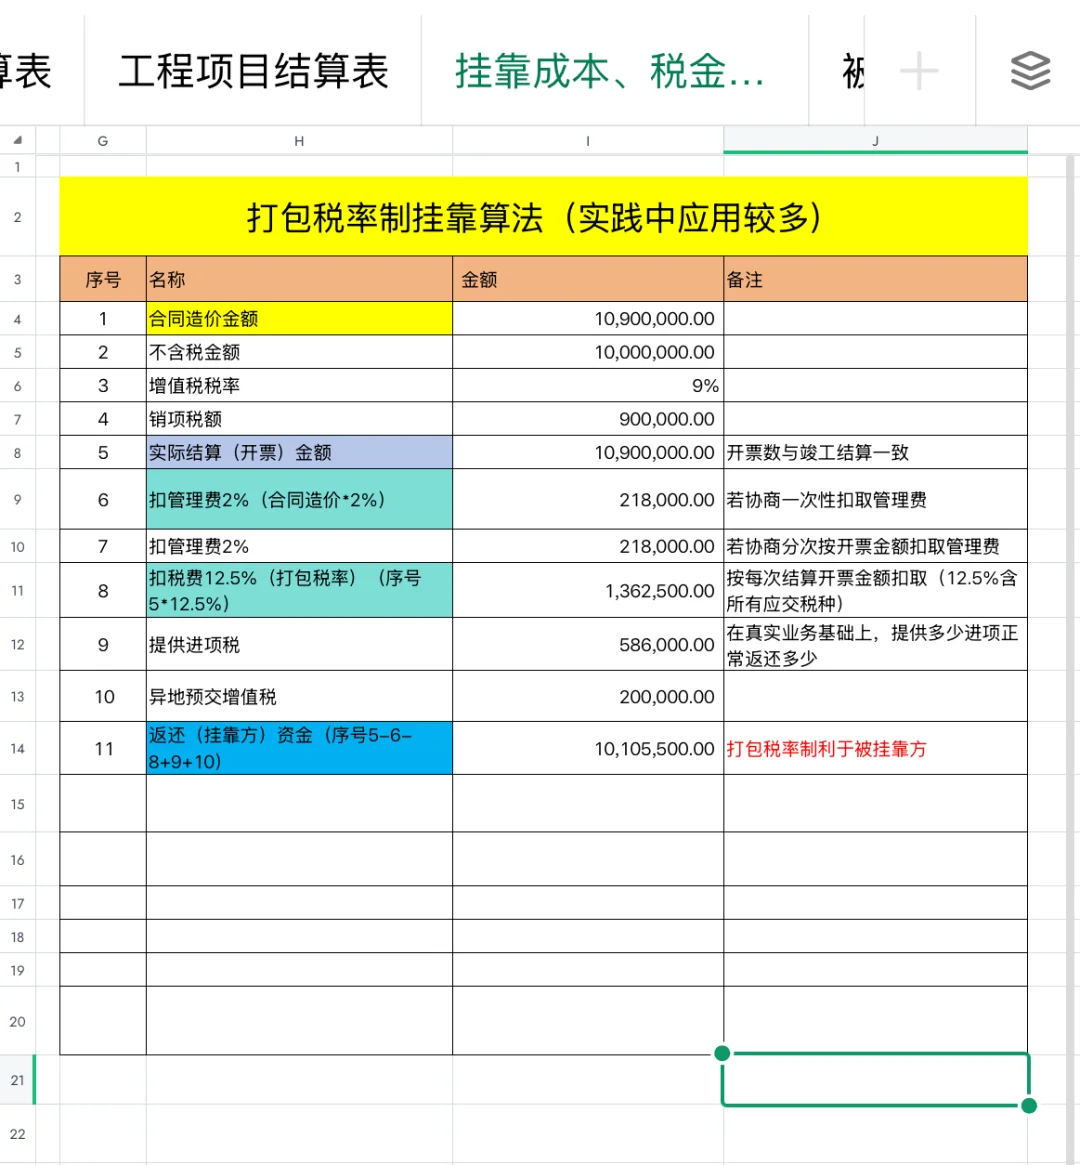Screen dimensions: 1080x1165
Task: Select column H header
Action: [x=299, y=140]
